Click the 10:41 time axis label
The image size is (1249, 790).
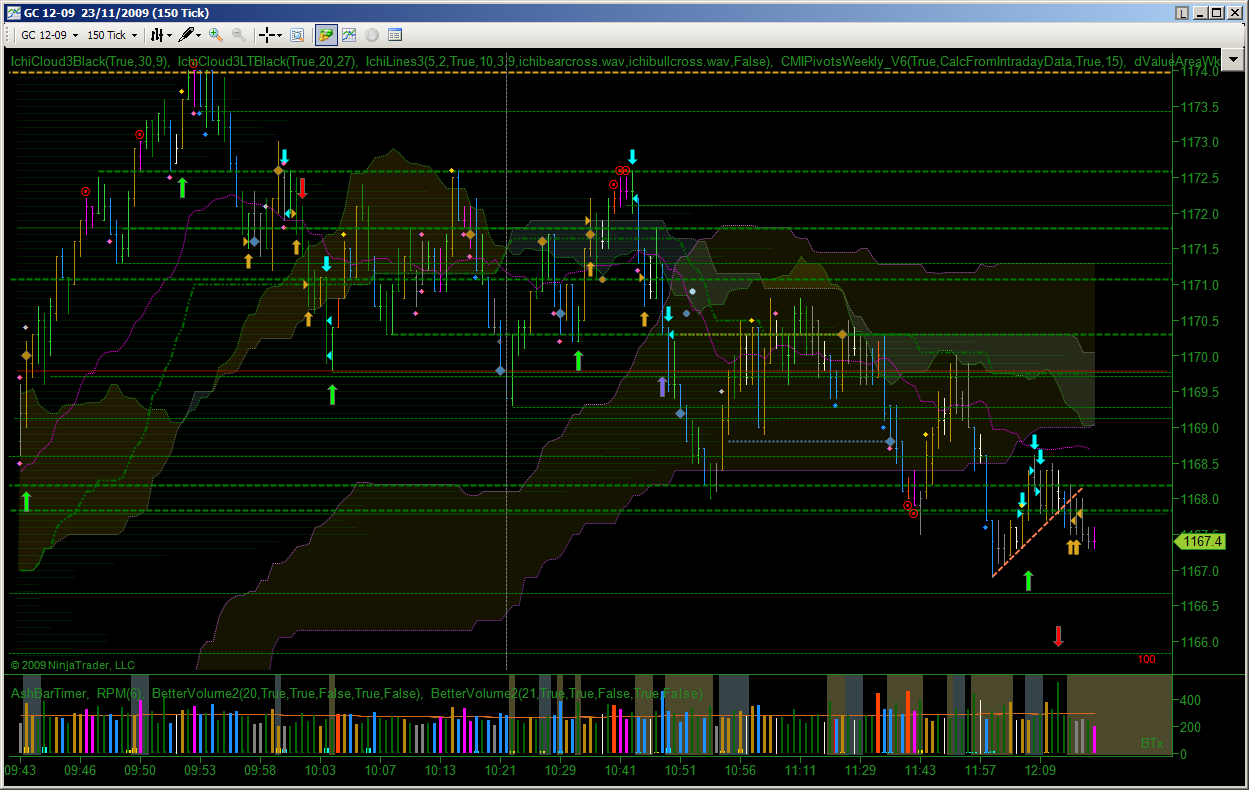pos(621,771)
